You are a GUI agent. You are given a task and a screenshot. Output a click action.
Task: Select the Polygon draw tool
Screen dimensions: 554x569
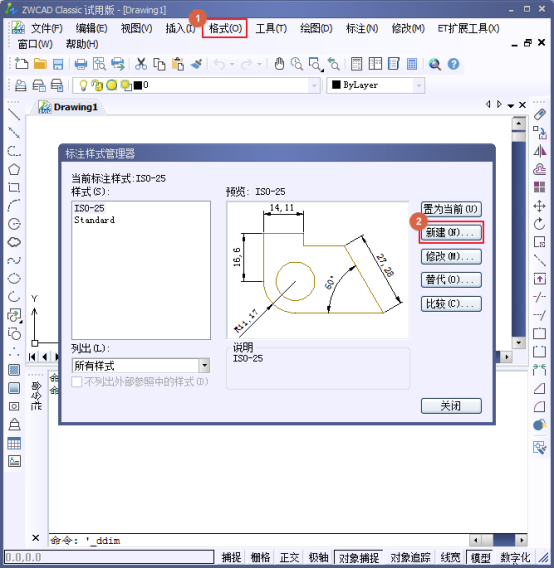tap(14, 169)
